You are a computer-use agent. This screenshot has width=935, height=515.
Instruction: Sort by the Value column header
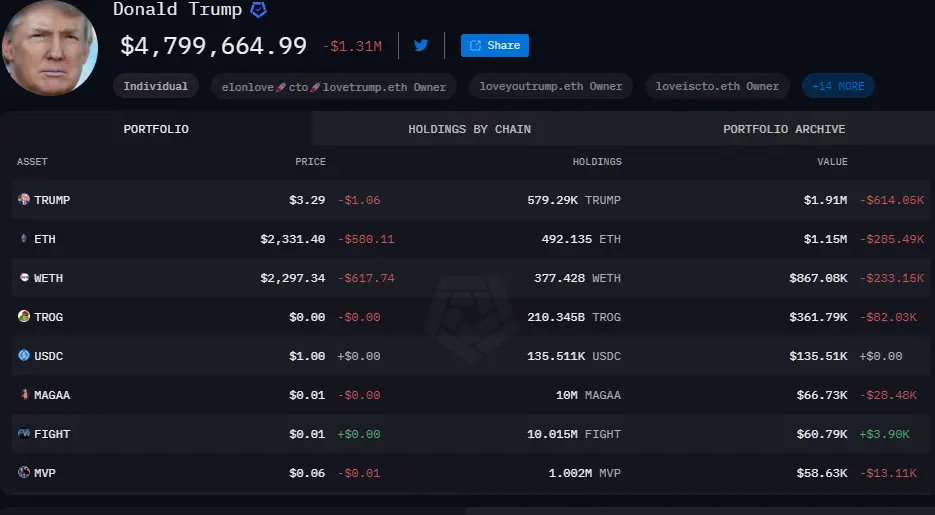pyautogui.click(x=832, y=162)
